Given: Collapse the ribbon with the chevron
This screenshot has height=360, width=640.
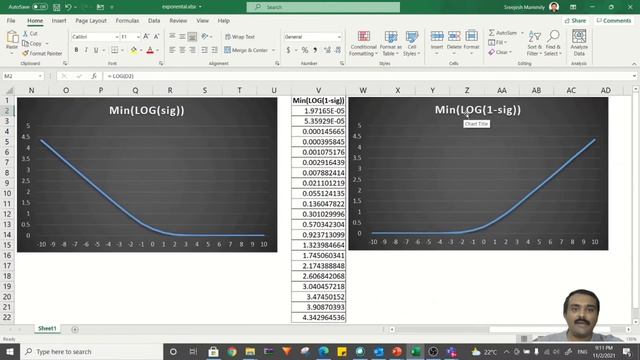Looking at the screenshot, I should pyautogui.click(x=634, y=64).
